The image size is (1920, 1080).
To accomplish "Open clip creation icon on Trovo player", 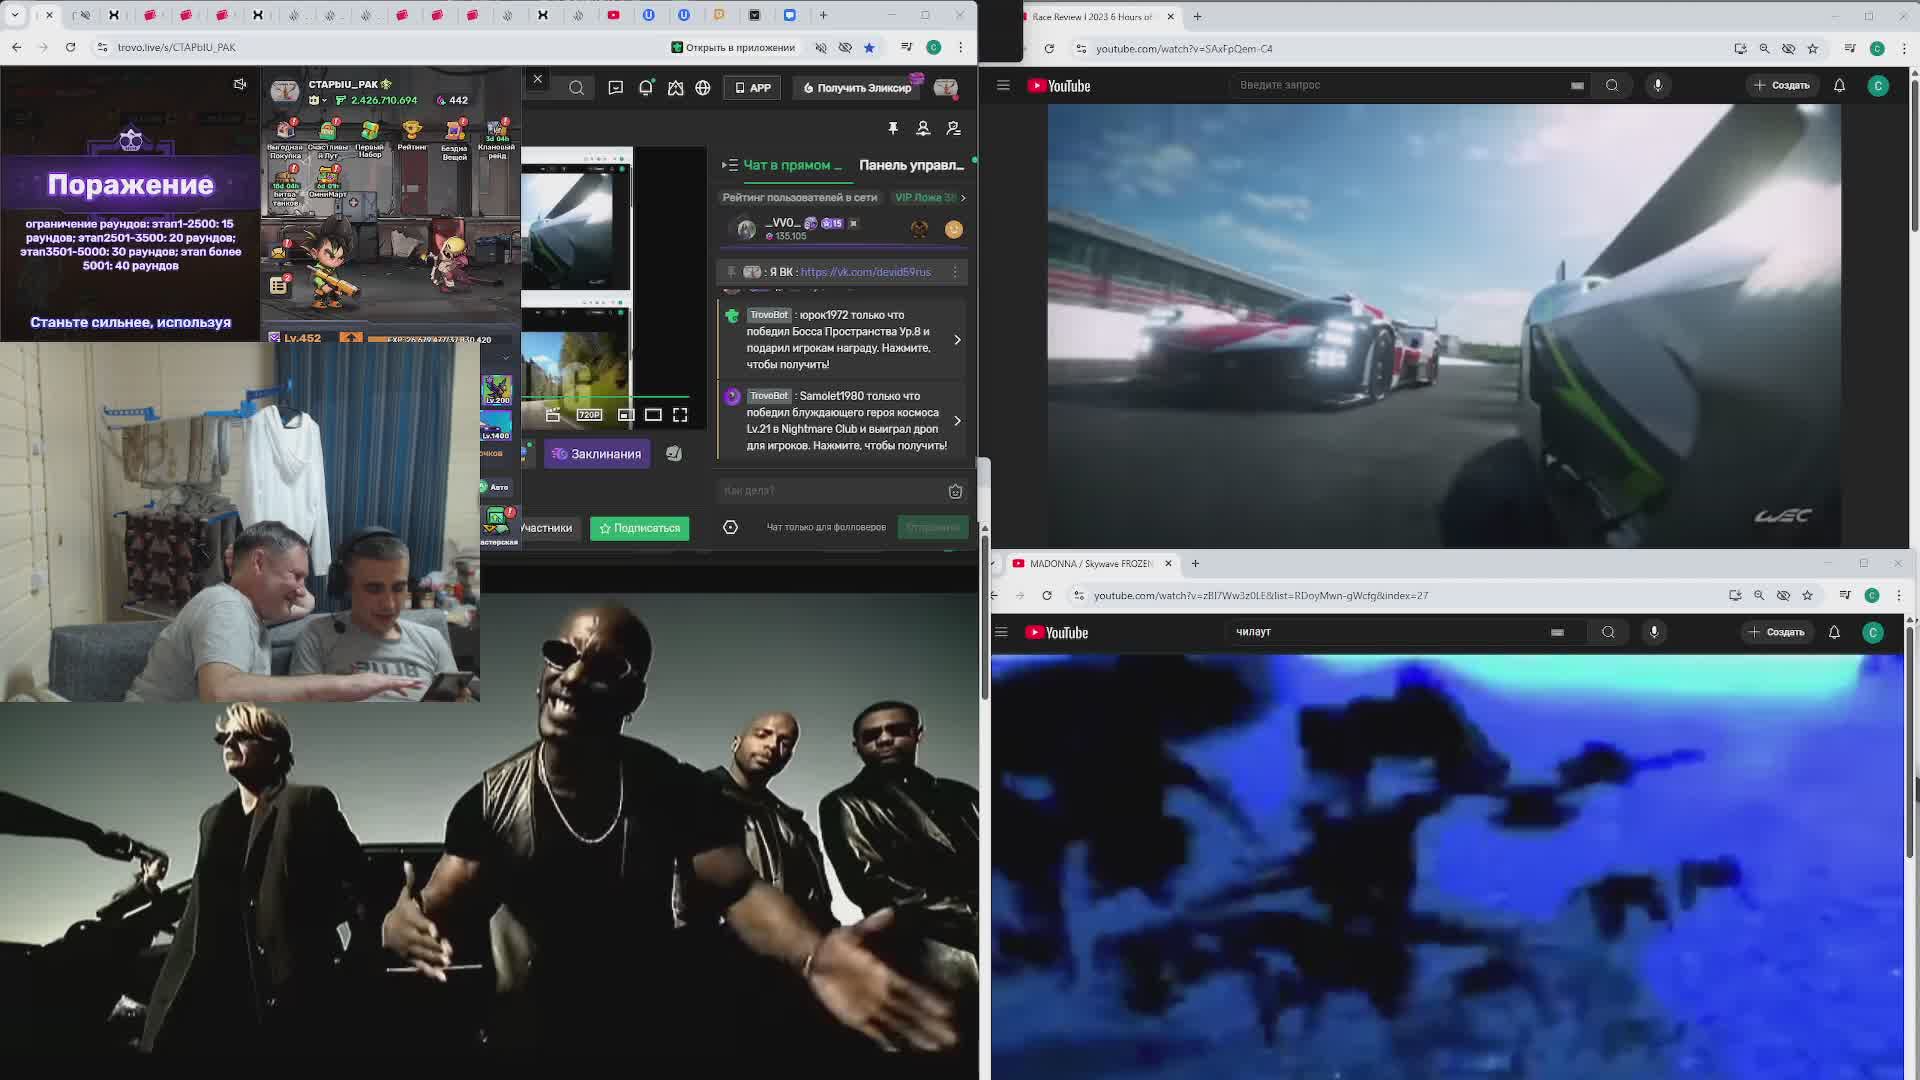I will [x=553, y=415].
